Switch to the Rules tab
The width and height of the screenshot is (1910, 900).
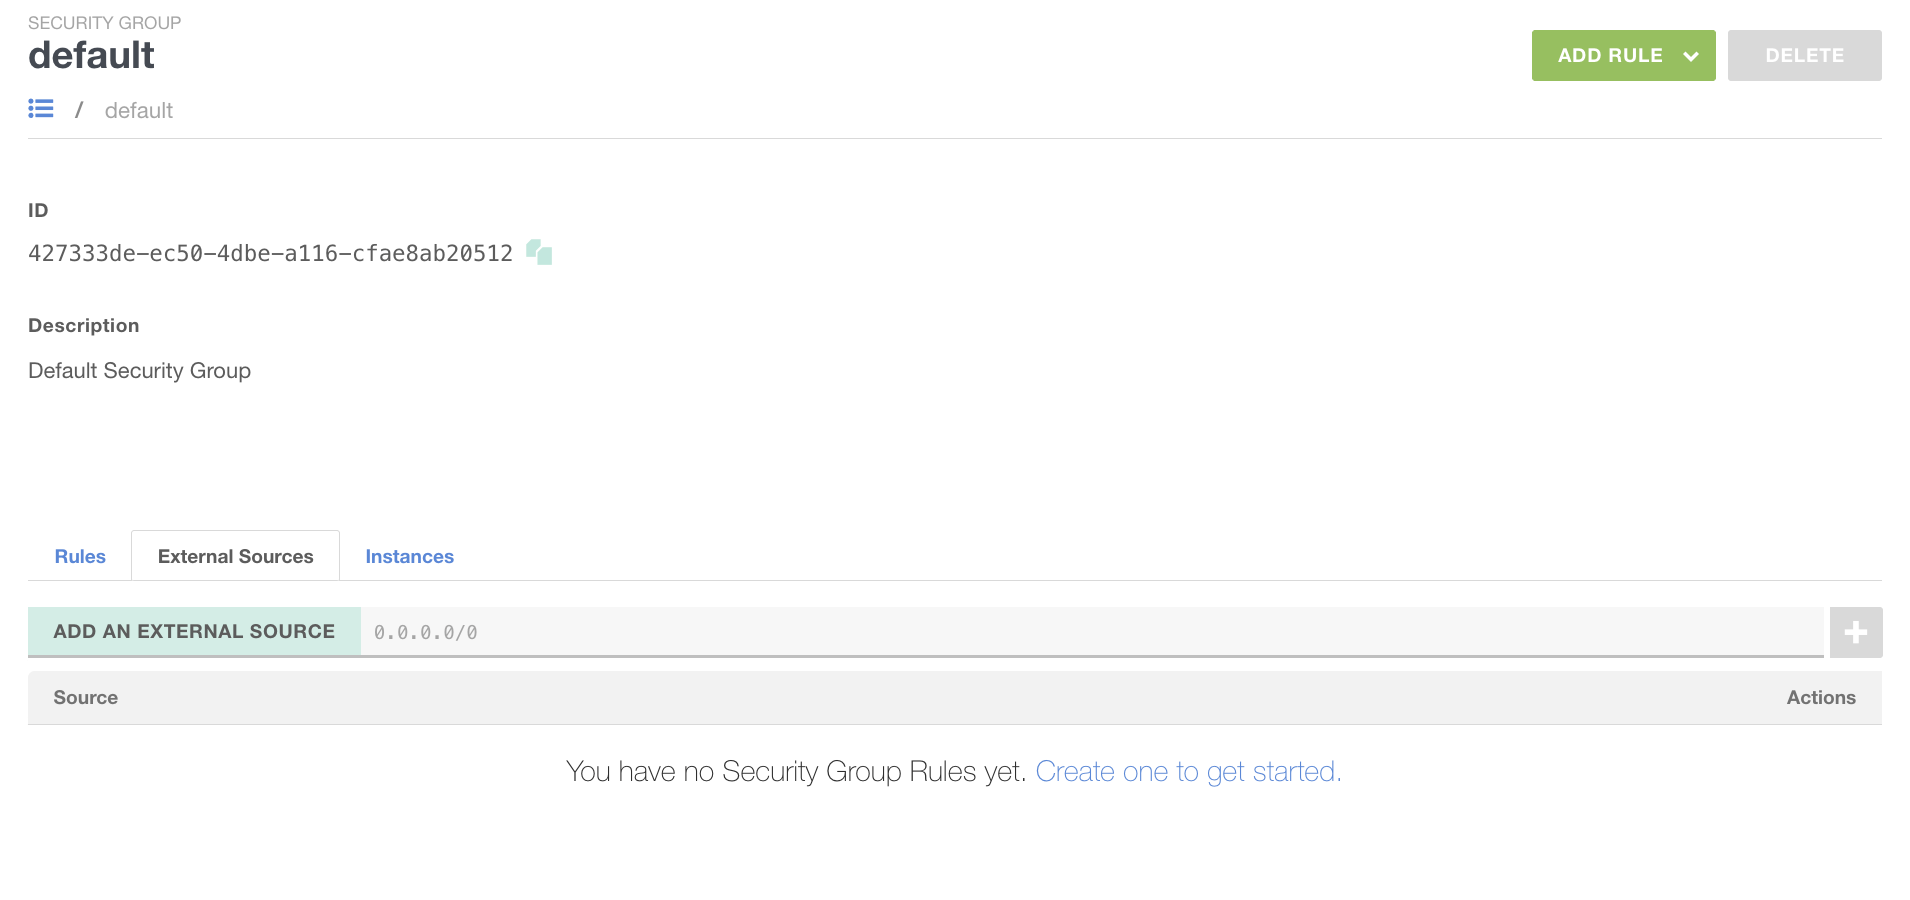tap(80, 557)
